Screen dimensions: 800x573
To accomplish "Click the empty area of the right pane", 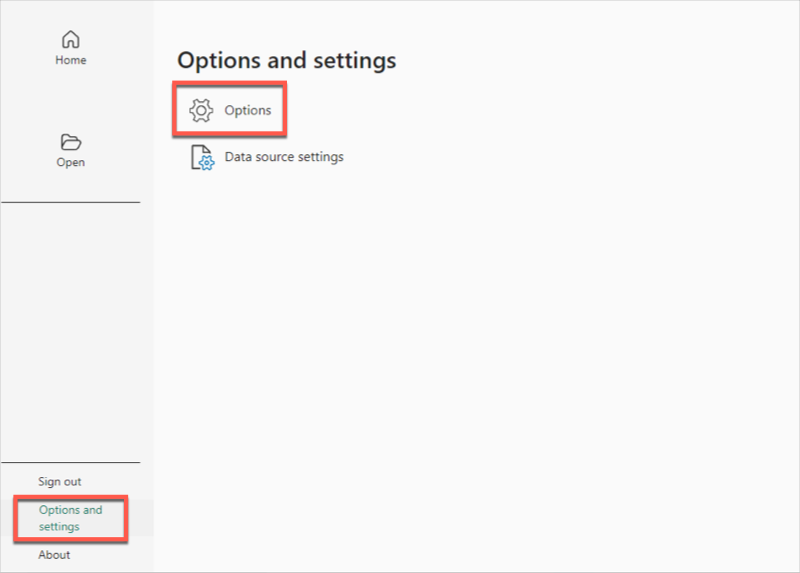I will pos(500,350).
